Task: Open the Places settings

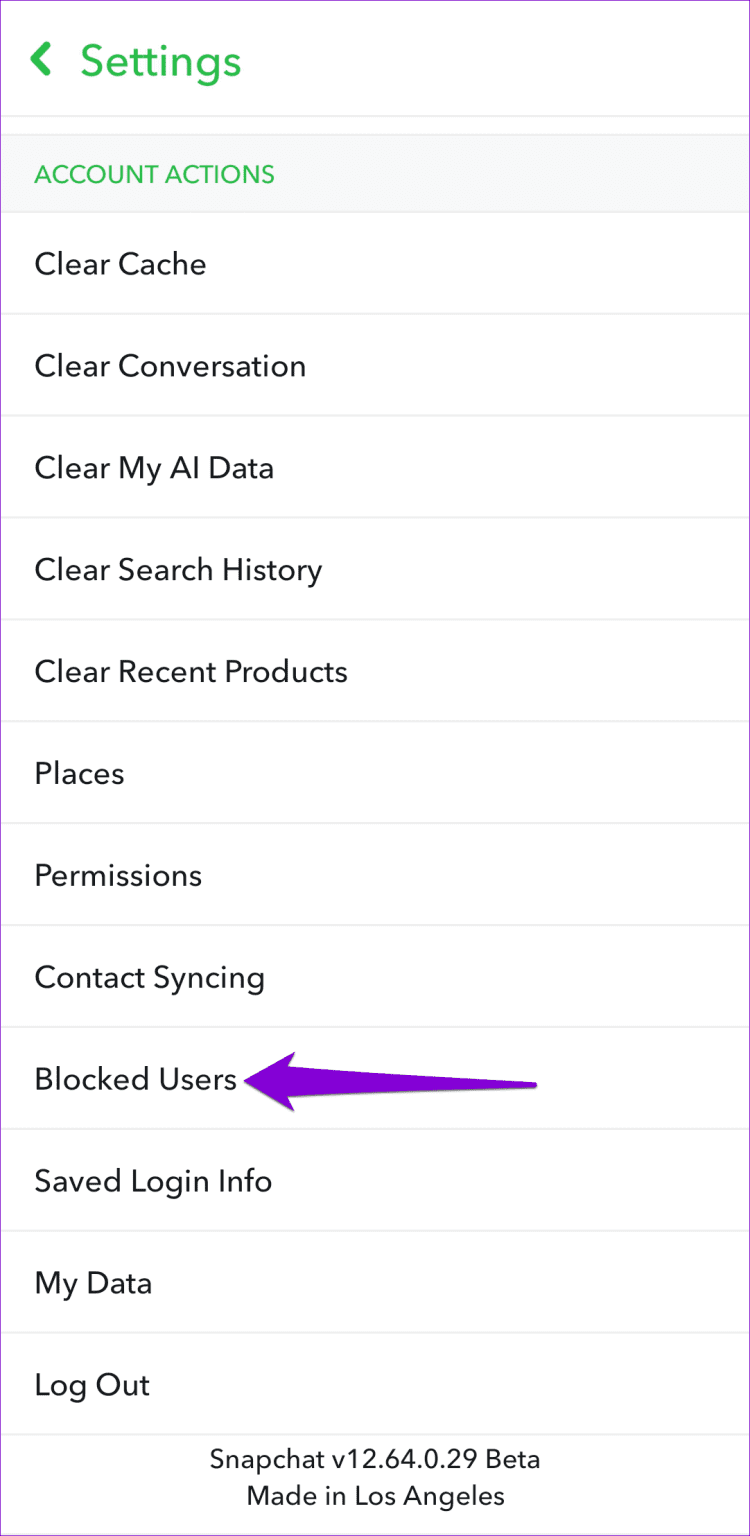Action: tap(79, 773)
